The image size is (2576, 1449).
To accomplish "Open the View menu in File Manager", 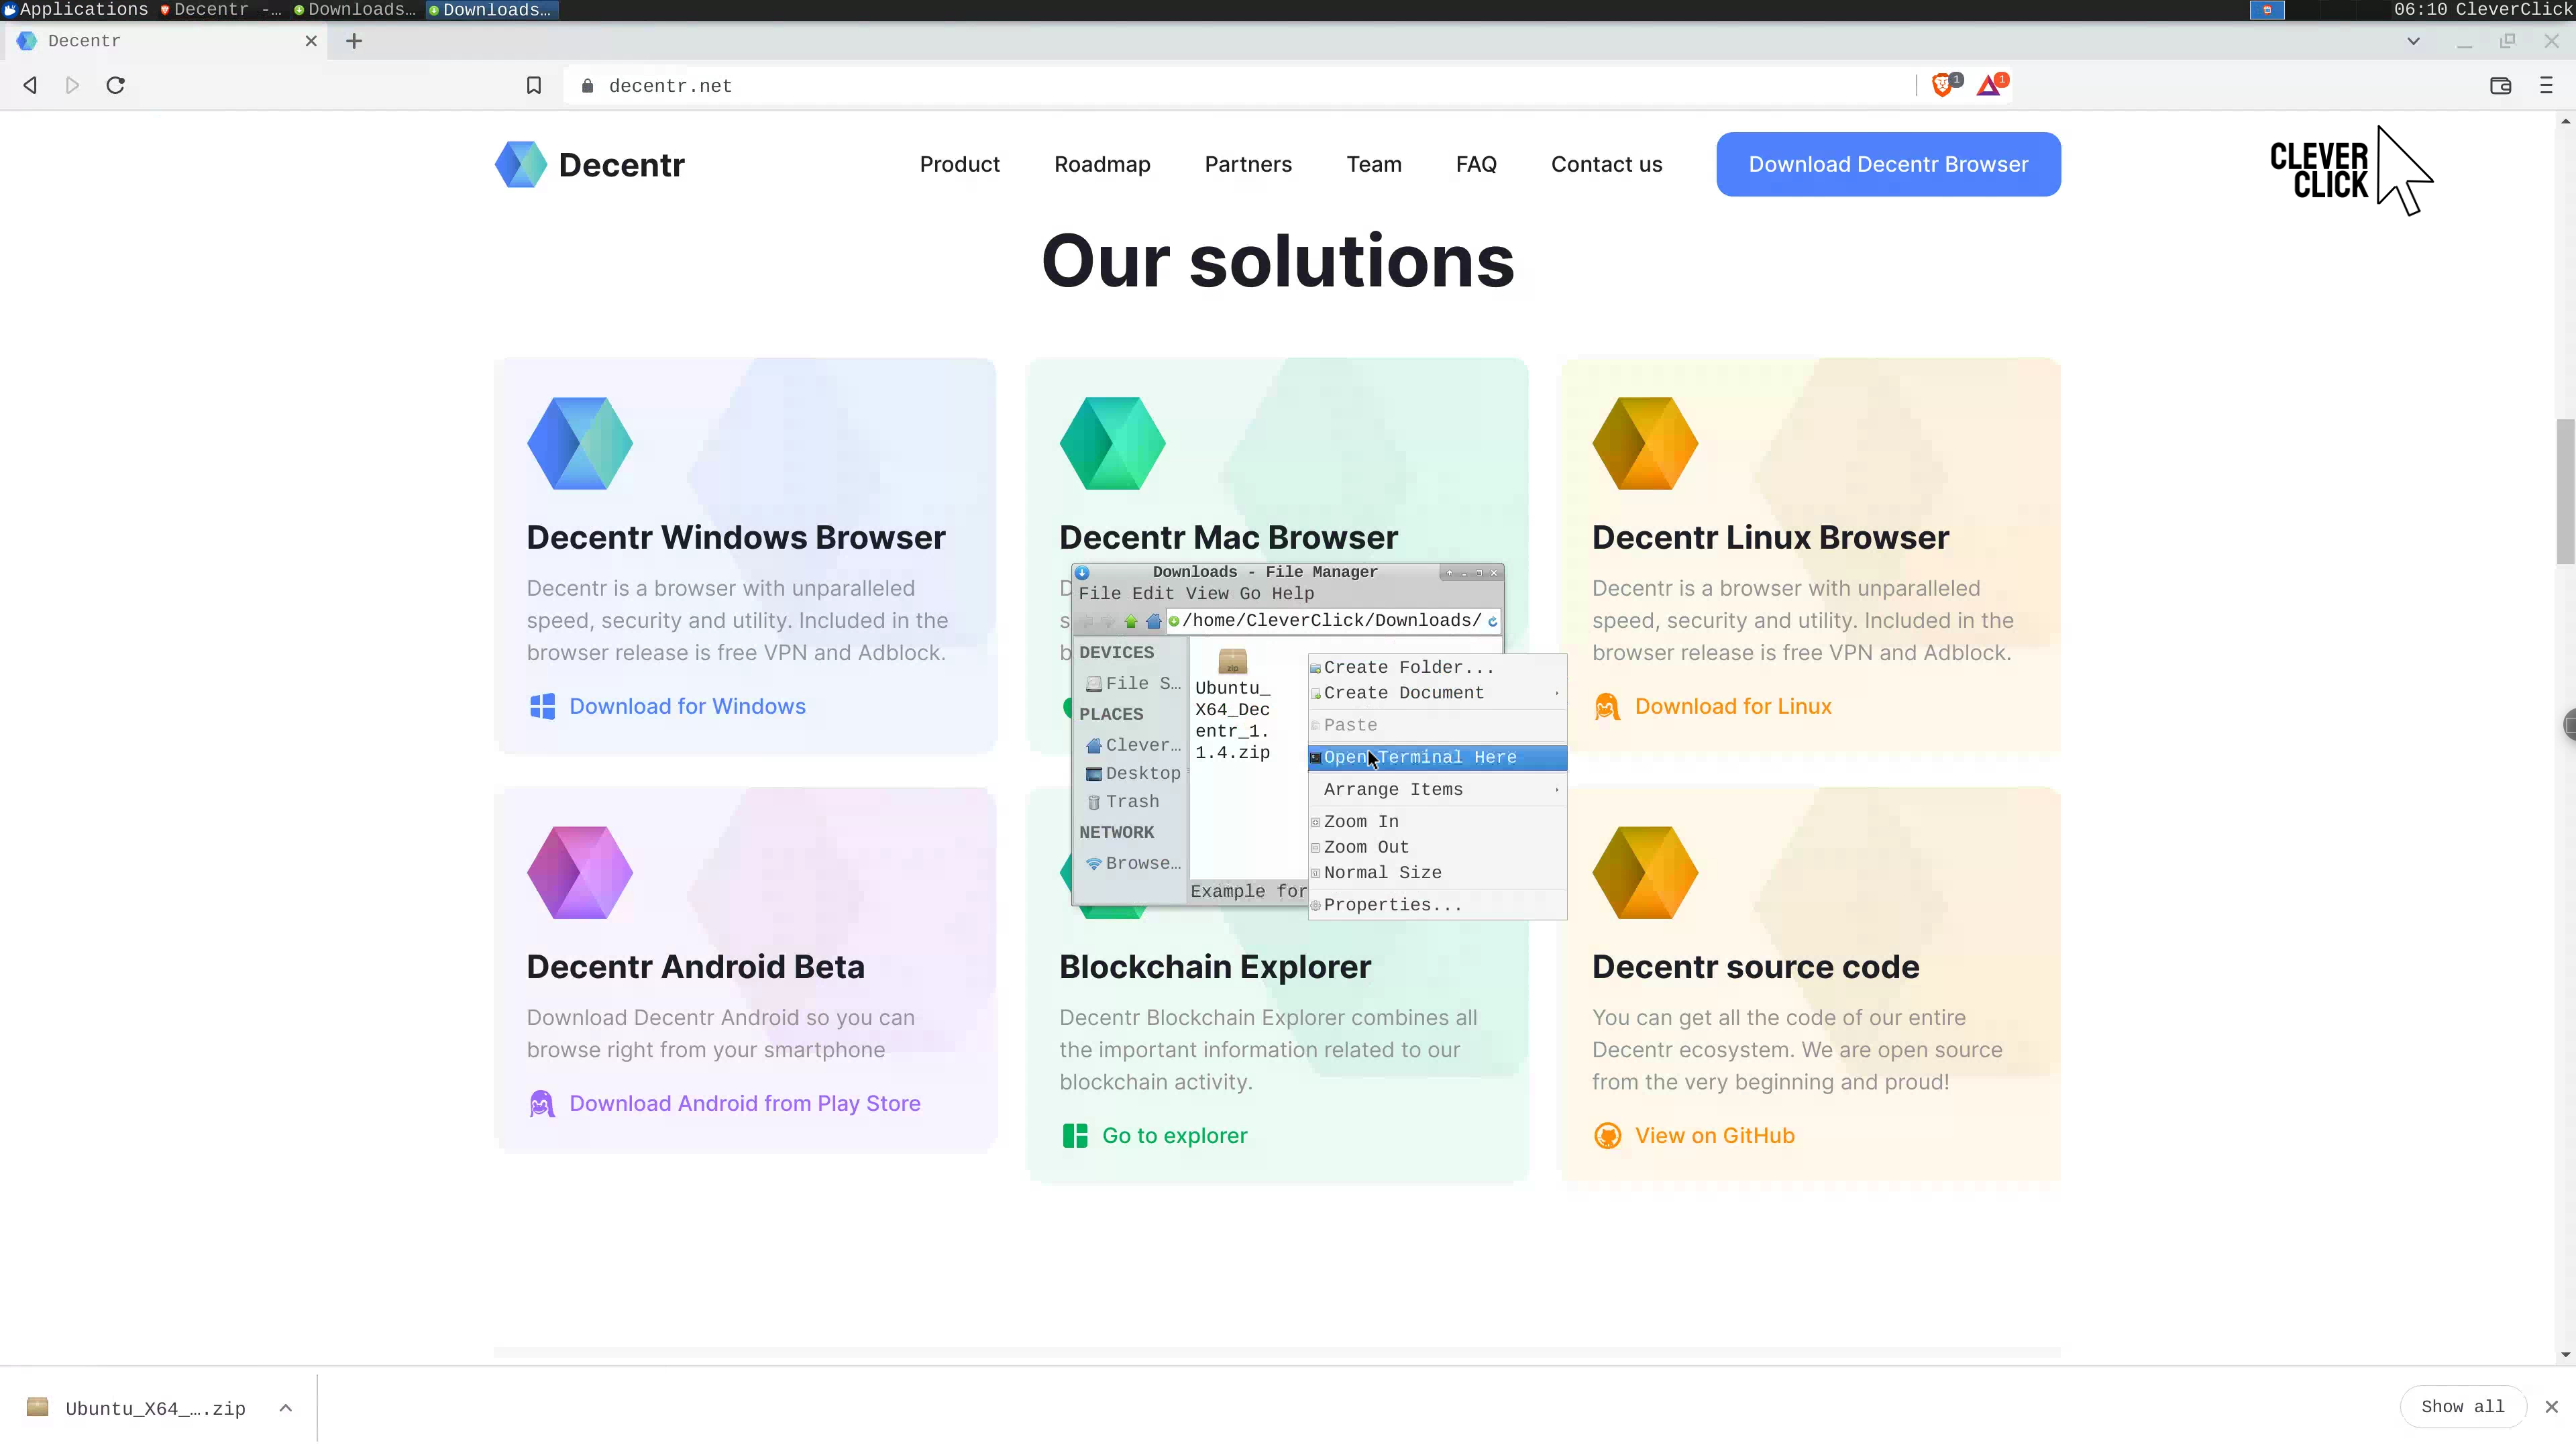I will coord(1207,594).
